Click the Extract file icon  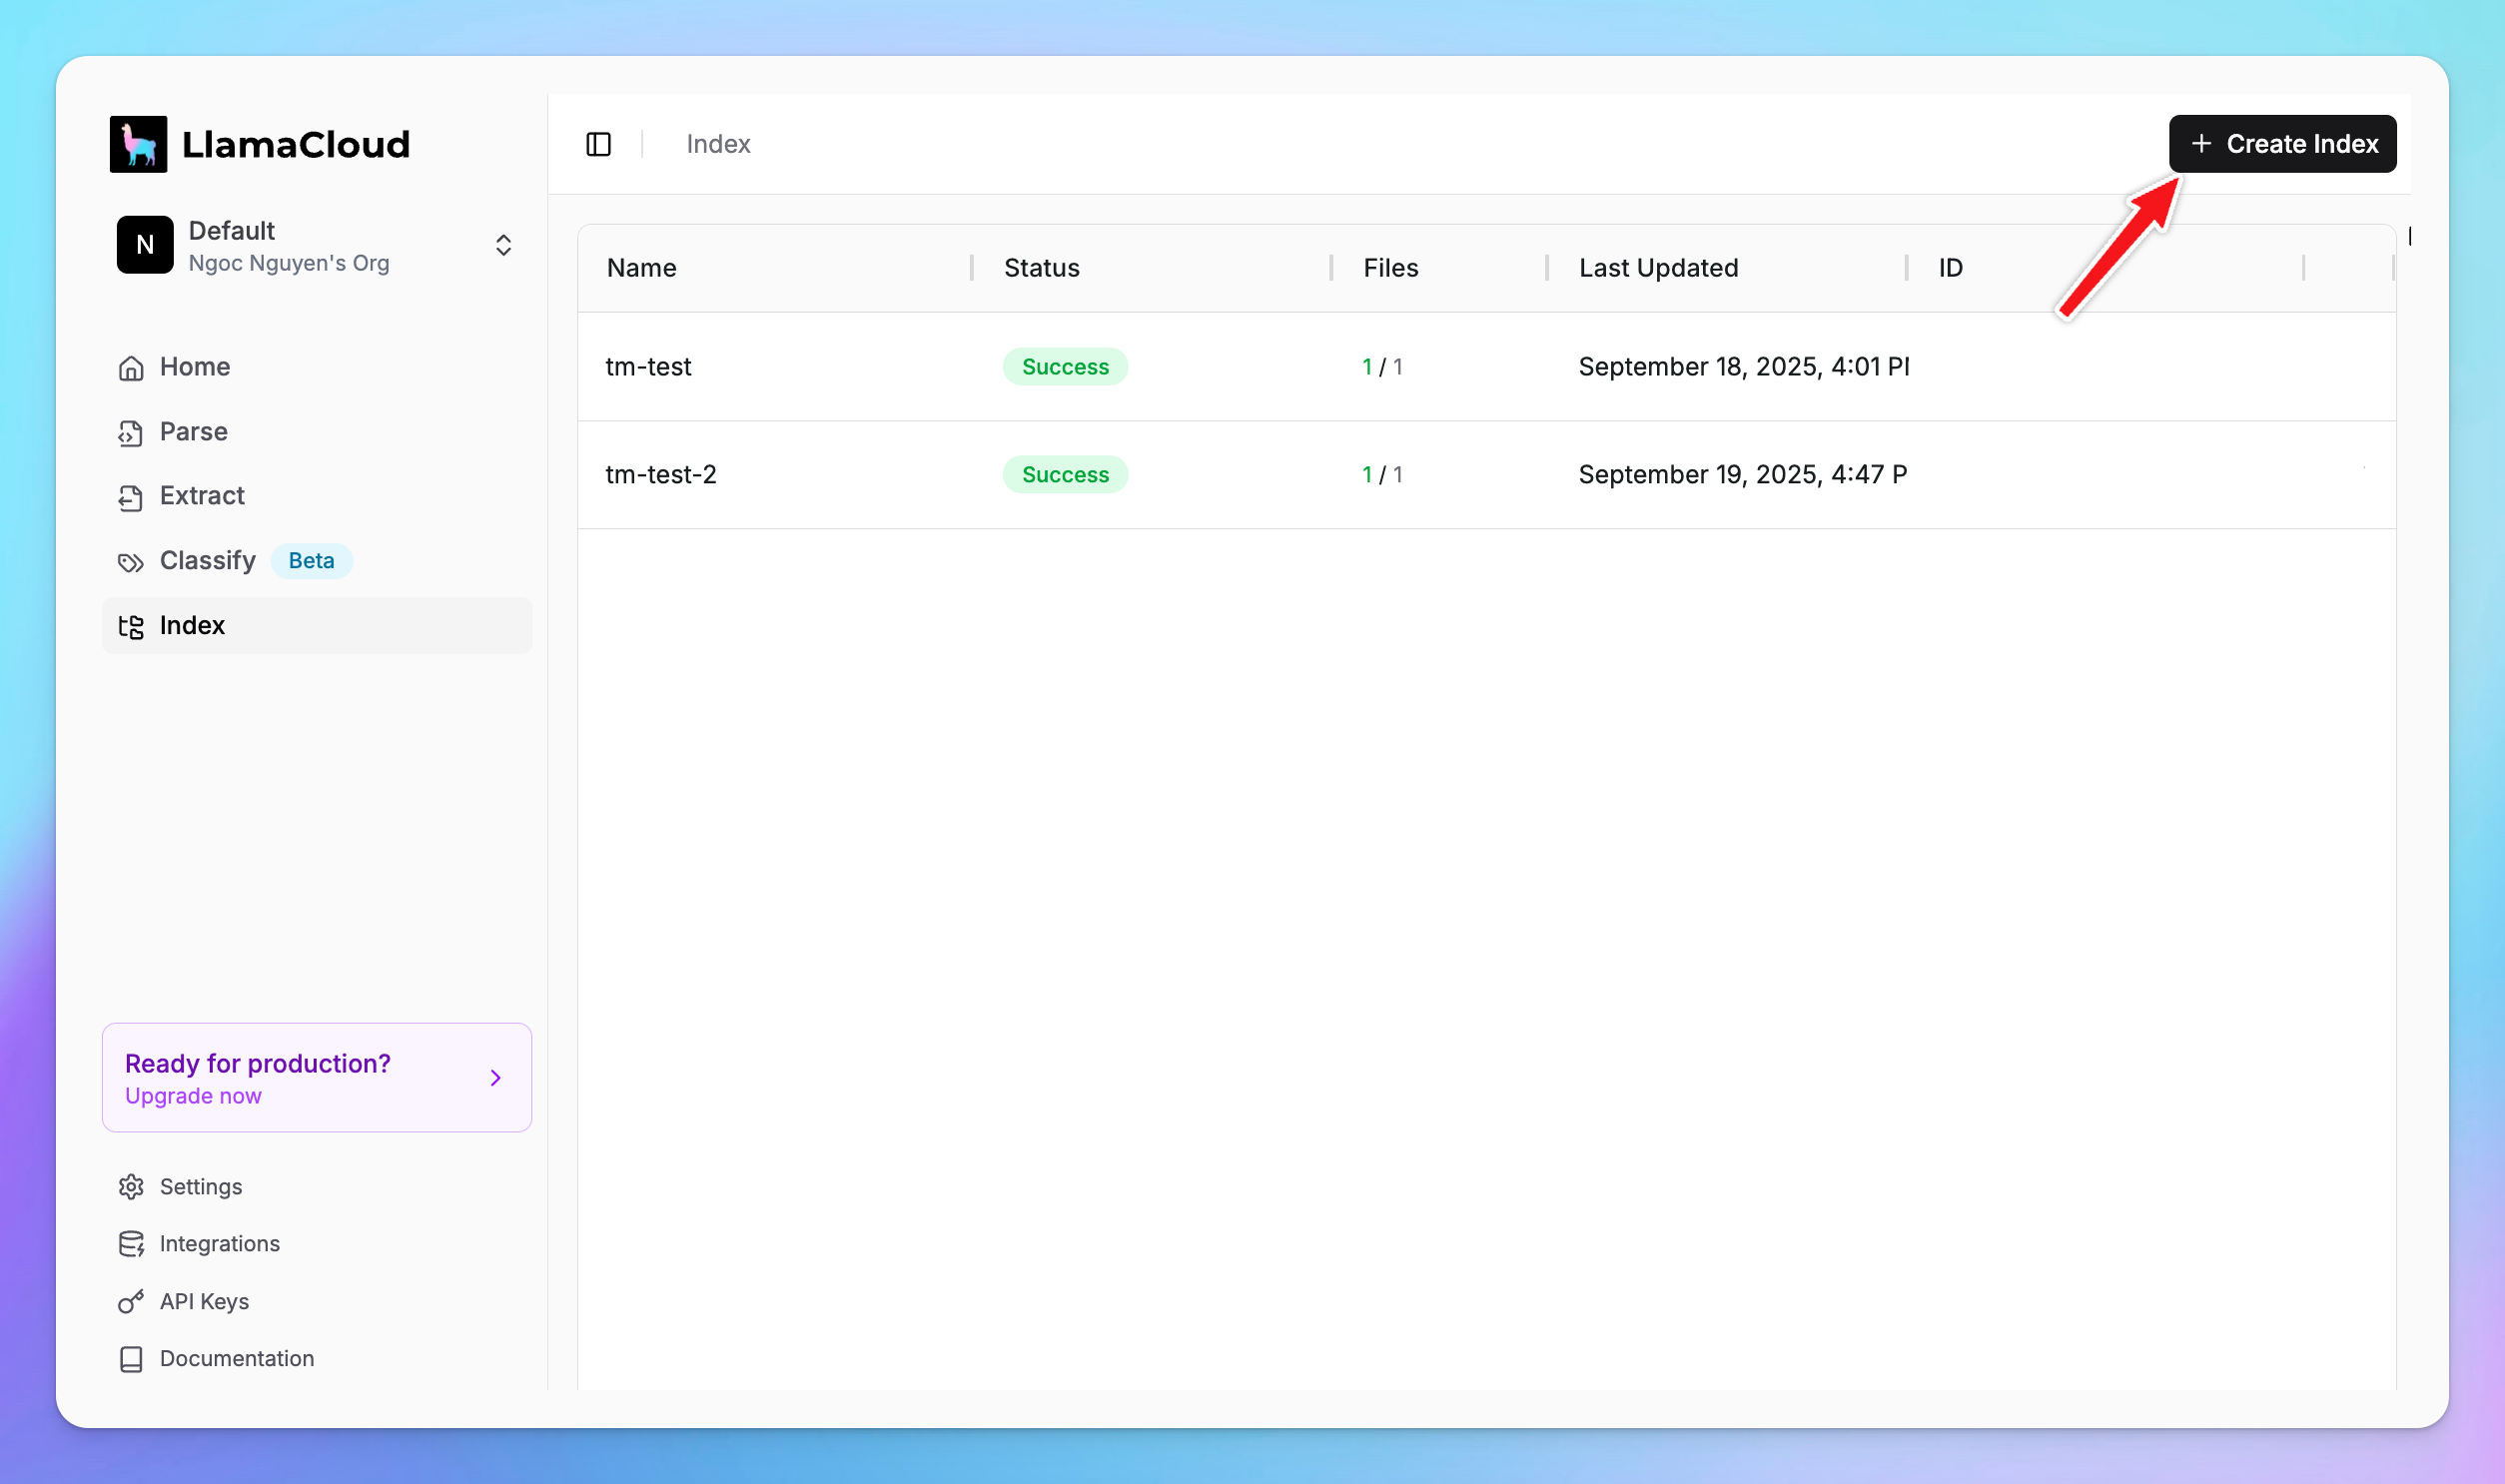pos(131,497)
